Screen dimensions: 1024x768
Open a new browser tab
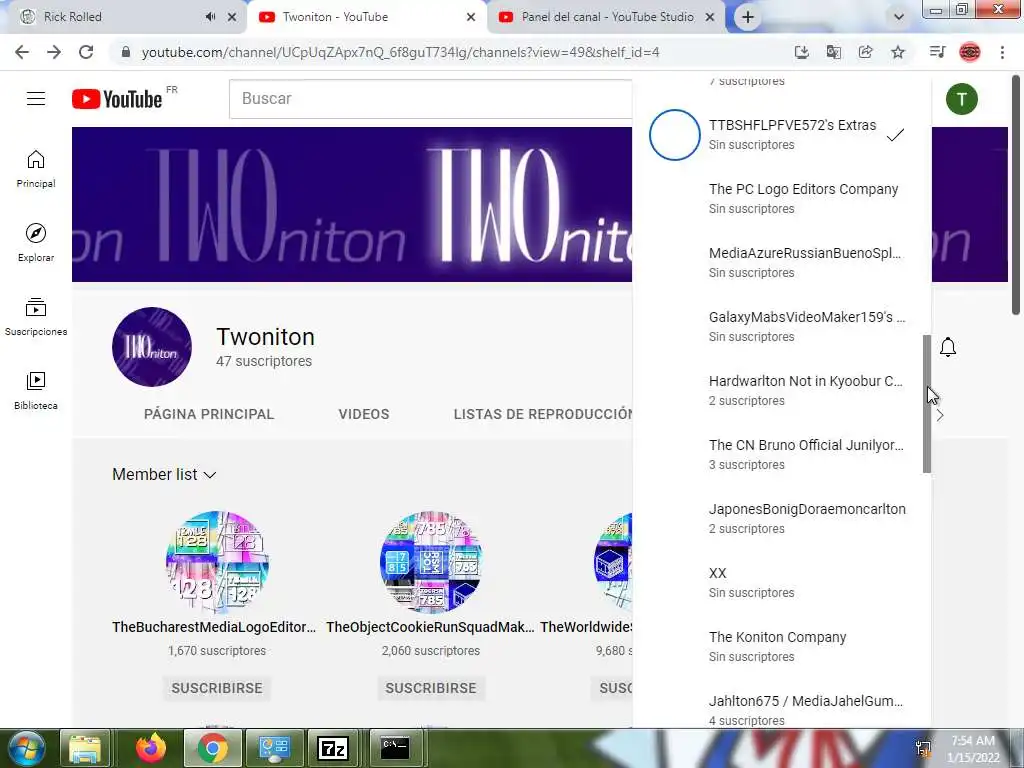click(x=748, y=17)
